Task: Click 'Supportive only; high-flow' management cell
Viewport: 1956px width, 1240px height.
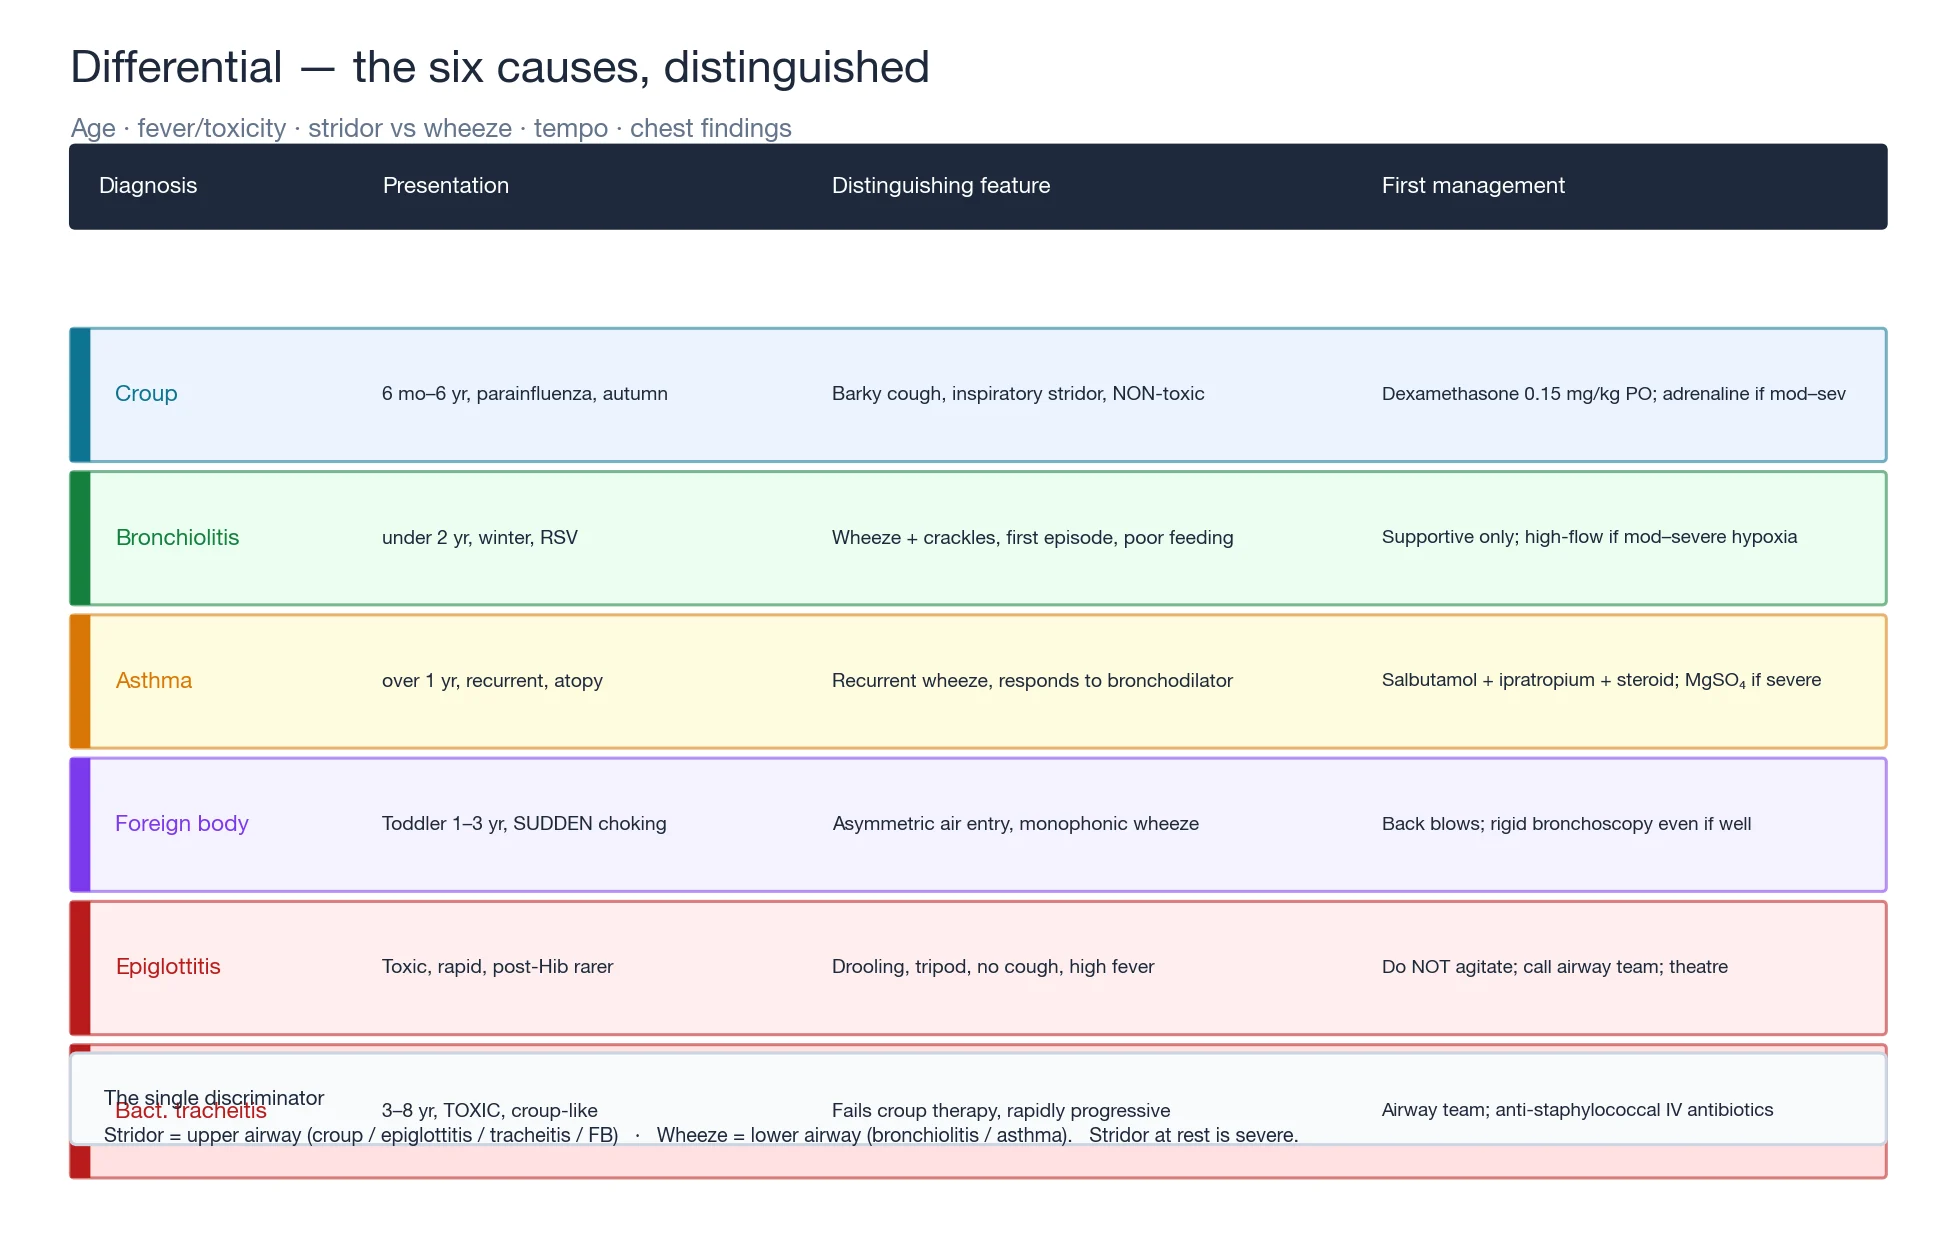Action: coord(1590,537)
